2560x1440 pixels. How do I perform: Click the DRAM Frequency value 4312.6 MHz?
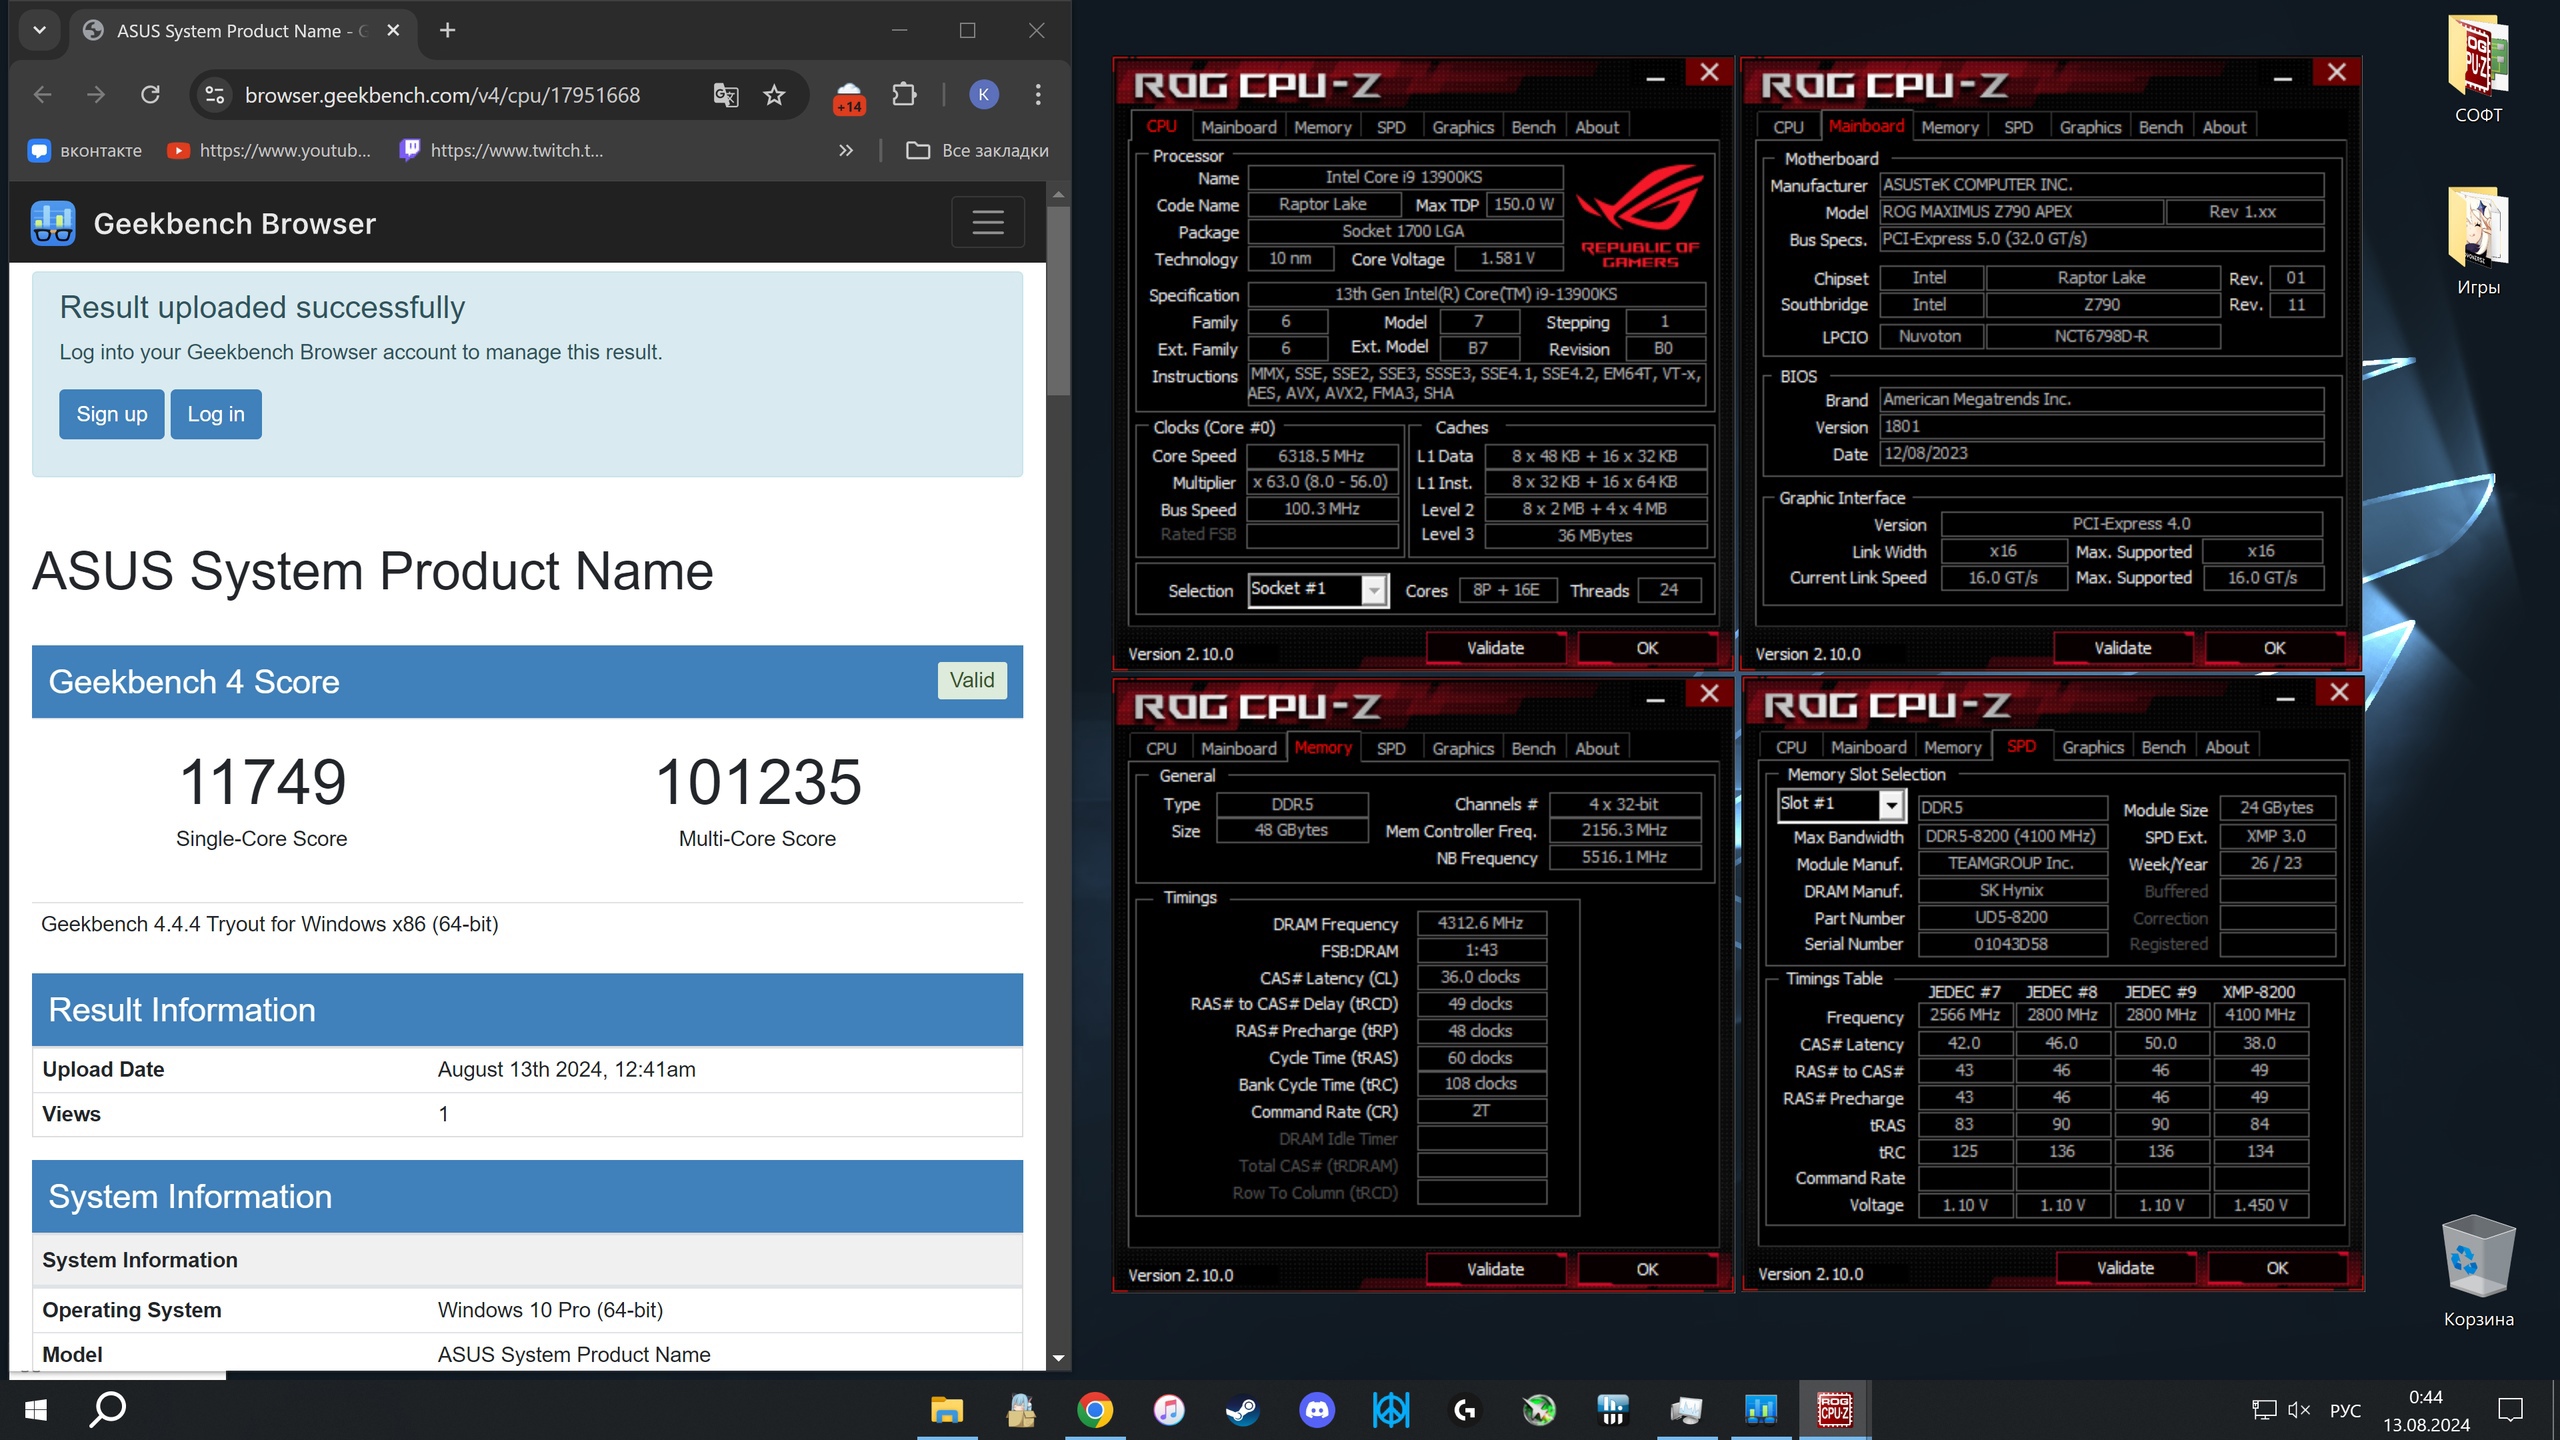click(1480, 923)
